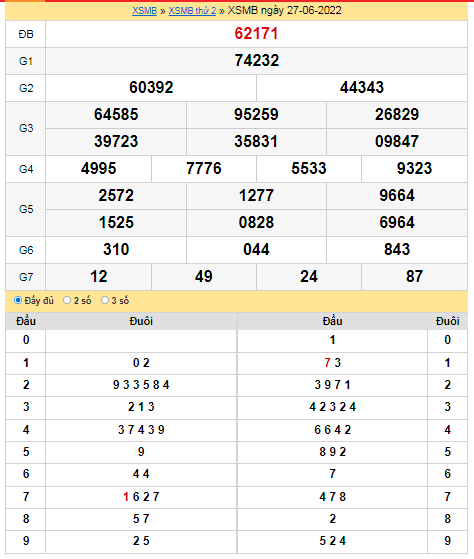Click the XSMB ngày 27-06-2022 title text
The image size is (474, 559).
tap(284, 10)
